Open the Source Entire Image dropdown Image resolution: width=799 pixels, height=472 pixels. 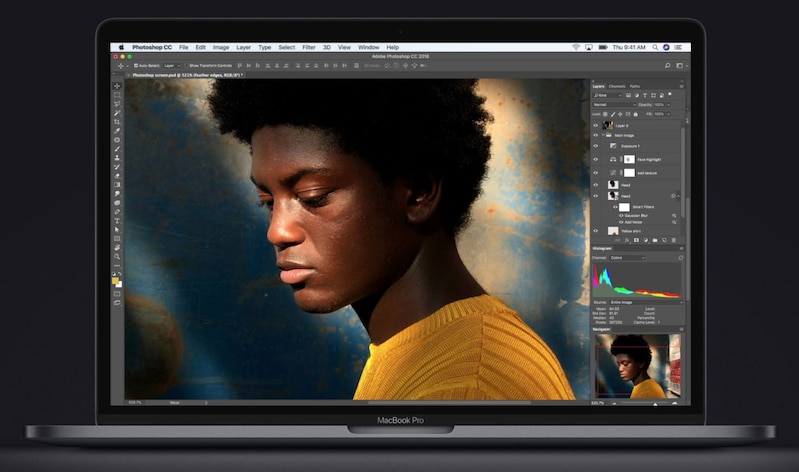(x=646, y=302)
